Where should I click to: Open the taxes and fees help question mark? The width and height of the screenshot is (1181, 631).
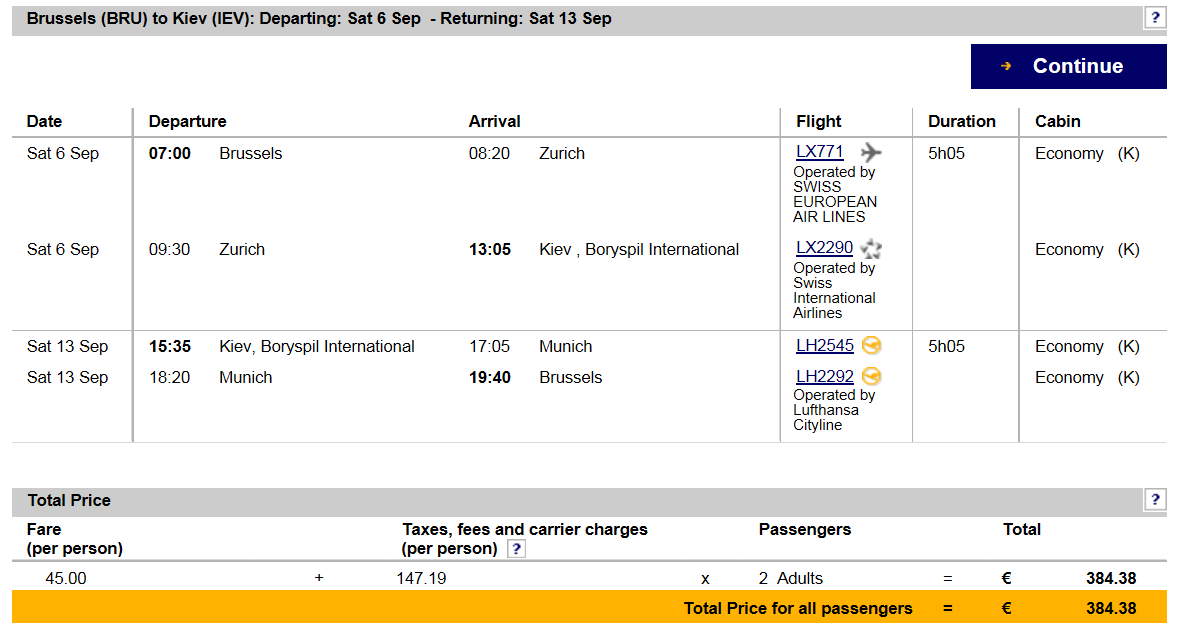coord(516,549)
